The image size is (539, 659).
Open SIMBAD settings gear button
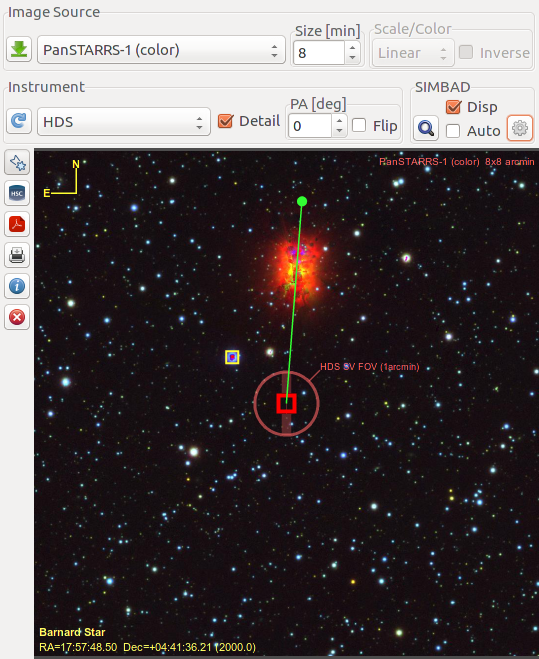[x=520, y=128]
